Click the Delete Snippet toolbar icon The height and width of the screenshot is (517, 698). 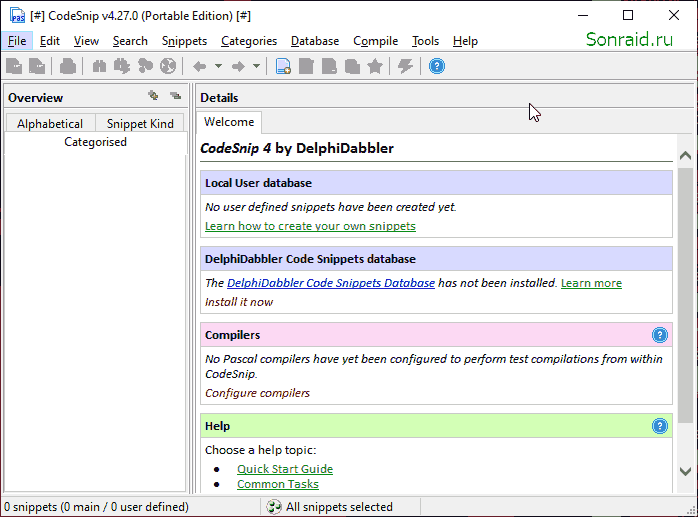point(329,66)
